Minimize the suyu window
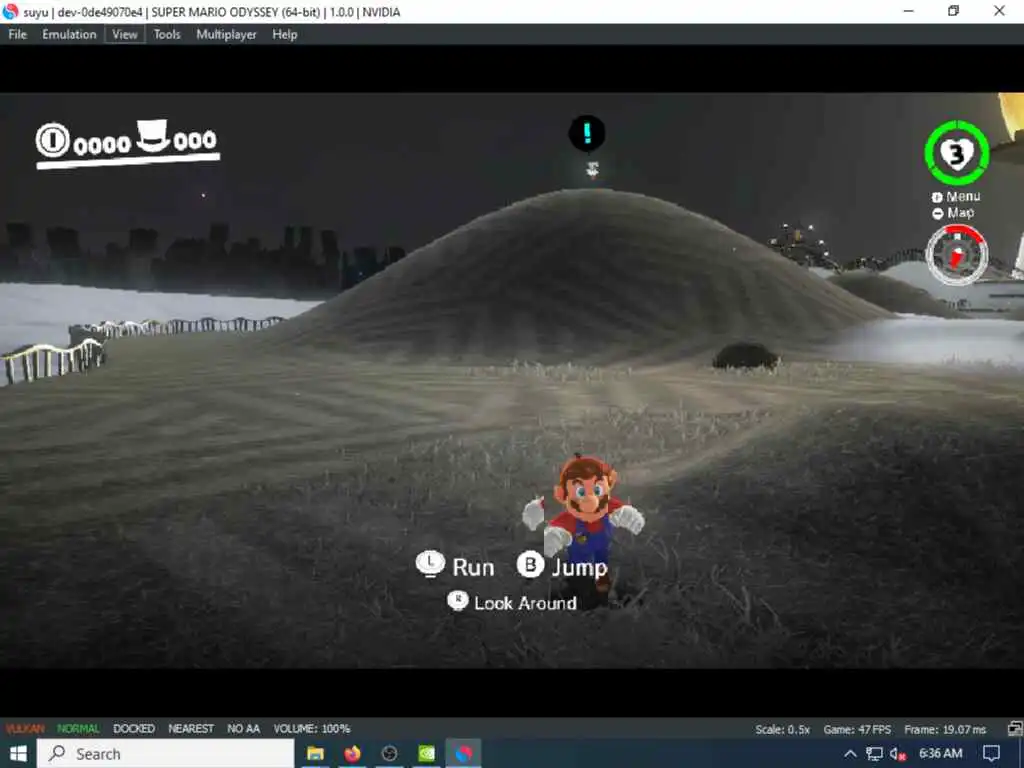Image resolution: width=1024 pixels, height=768 pixels. point(908,11)
